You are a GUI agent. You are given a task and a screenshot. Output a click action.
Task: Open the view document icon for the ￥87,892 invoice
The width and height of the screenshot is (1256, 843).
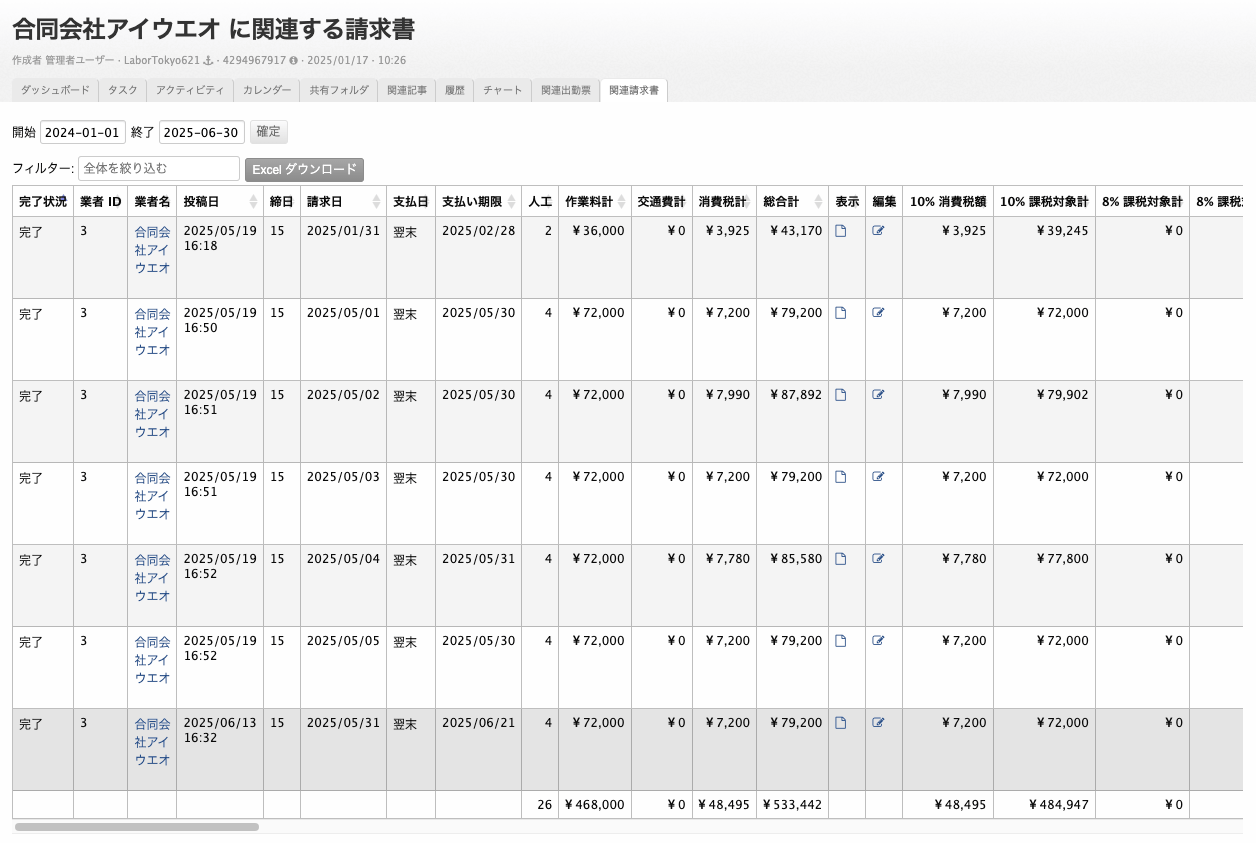pos(840,395)
